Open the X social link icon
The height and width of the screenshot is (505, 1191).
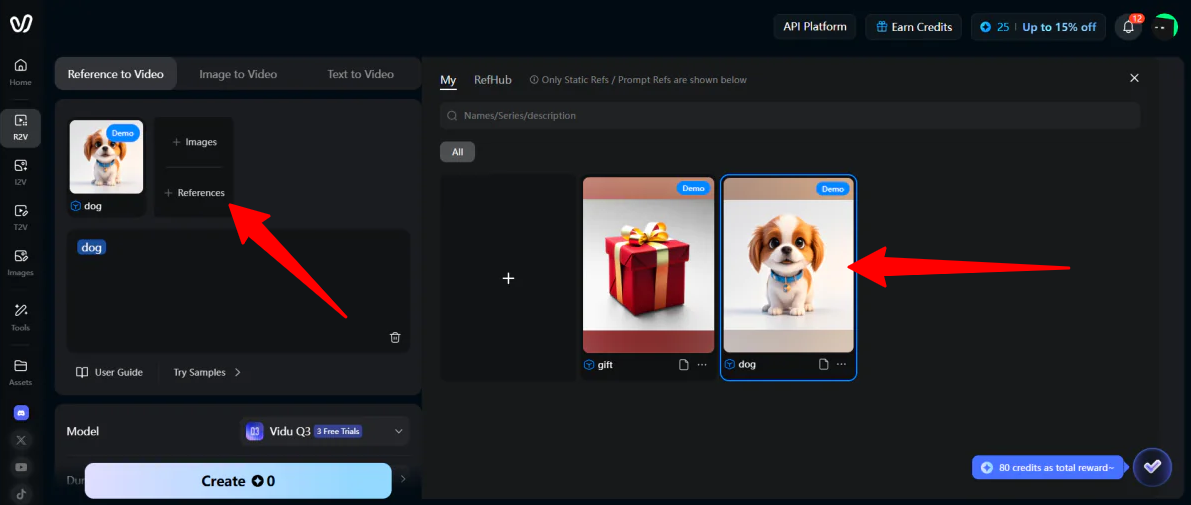[21, 440]
